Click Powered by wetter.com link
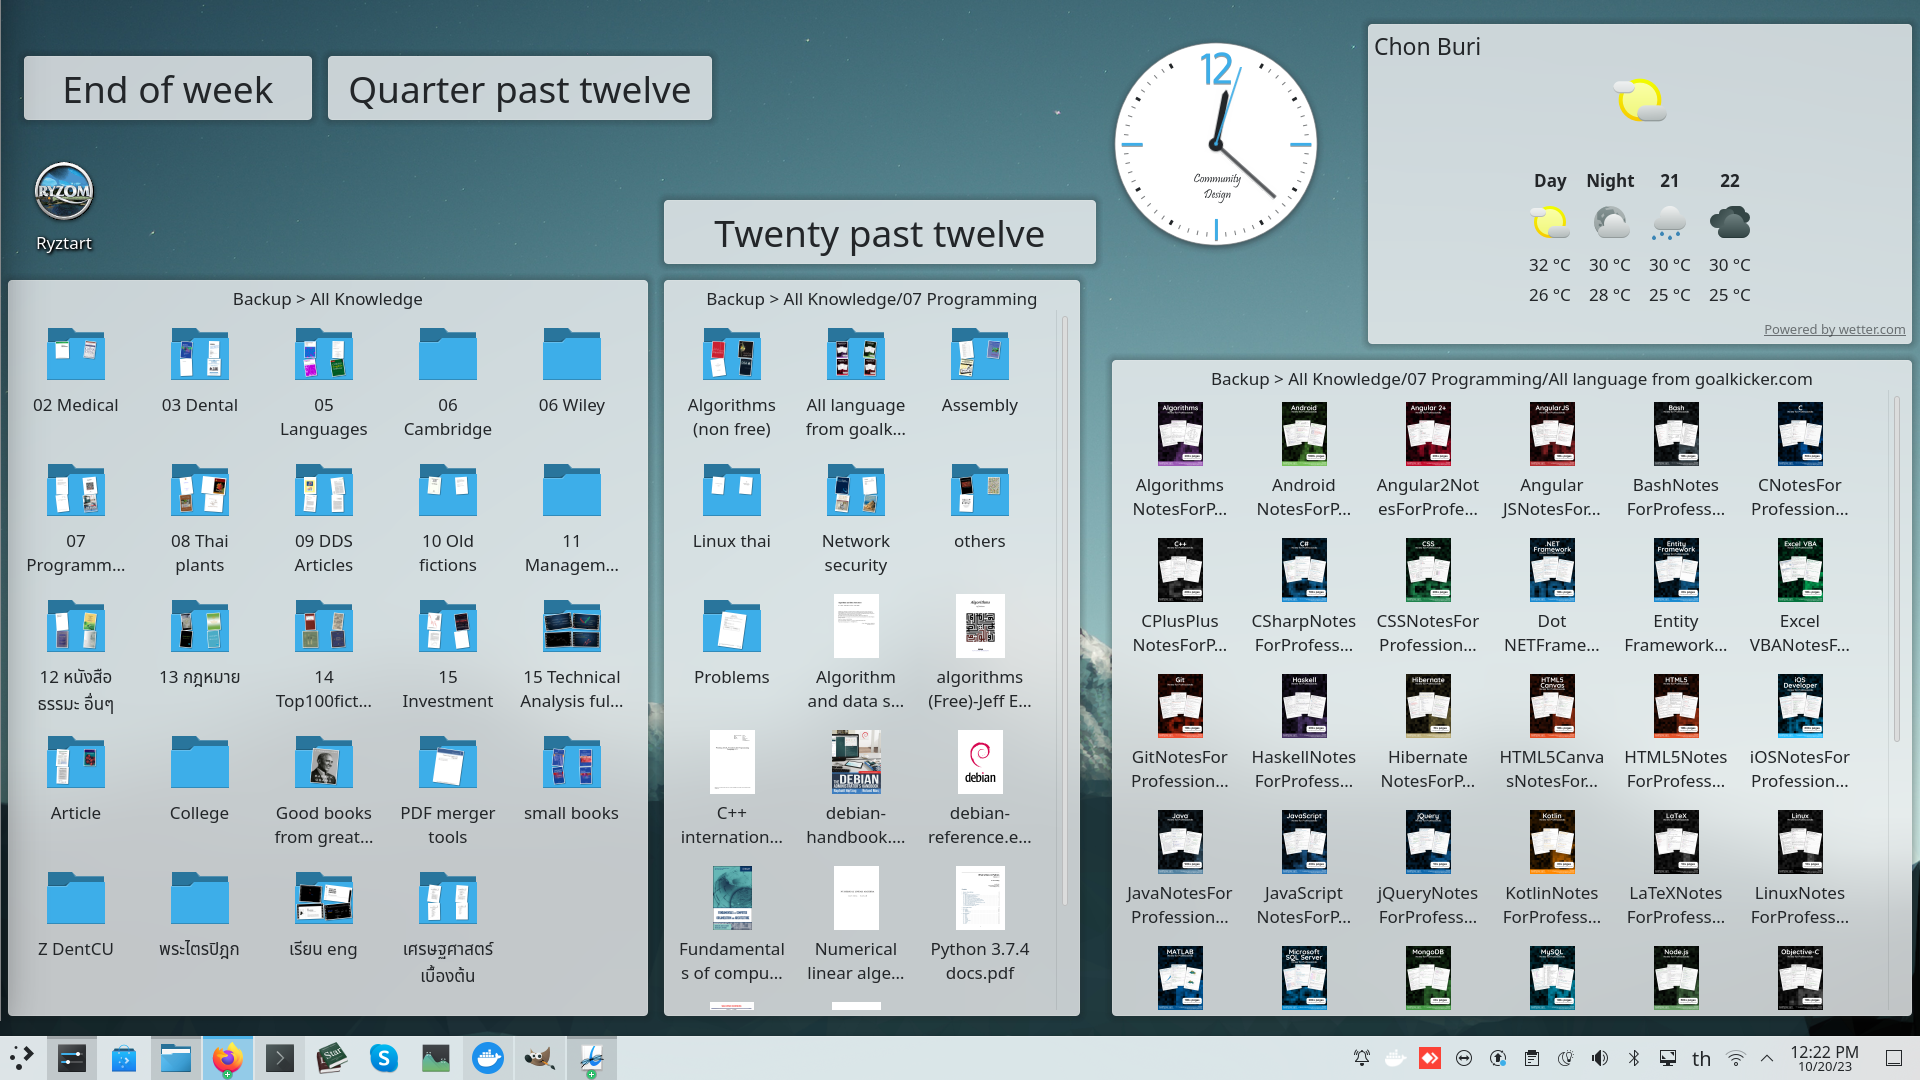 pyautogui.click(x=1834, y=329)
